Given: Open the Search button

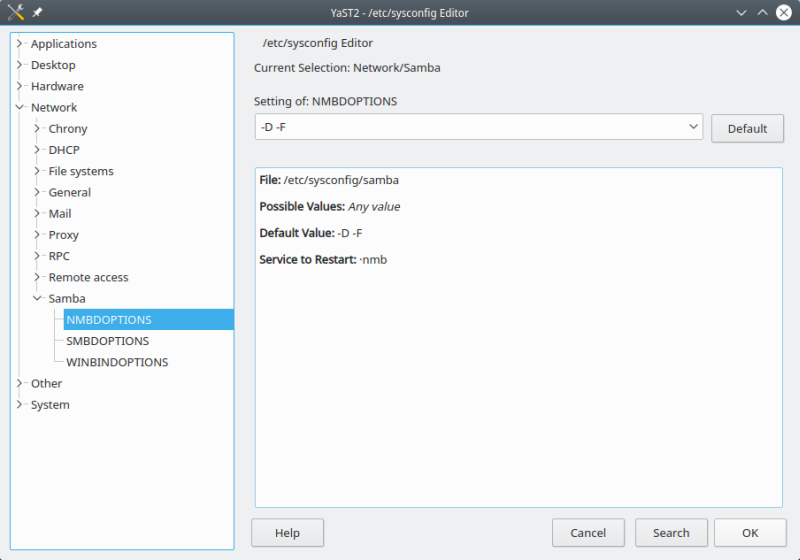Looking at the screenshot, I should click(671, 533).
